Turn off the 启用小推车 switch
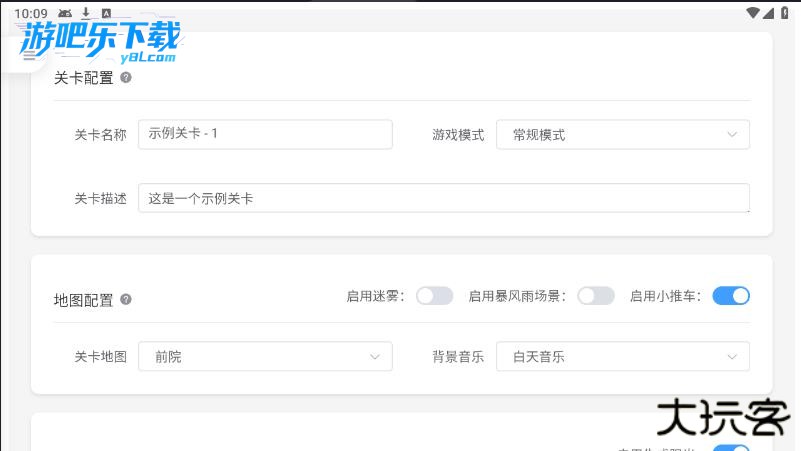Image resolution: width=801 pixels, height=451 pixels. point(731,296)
